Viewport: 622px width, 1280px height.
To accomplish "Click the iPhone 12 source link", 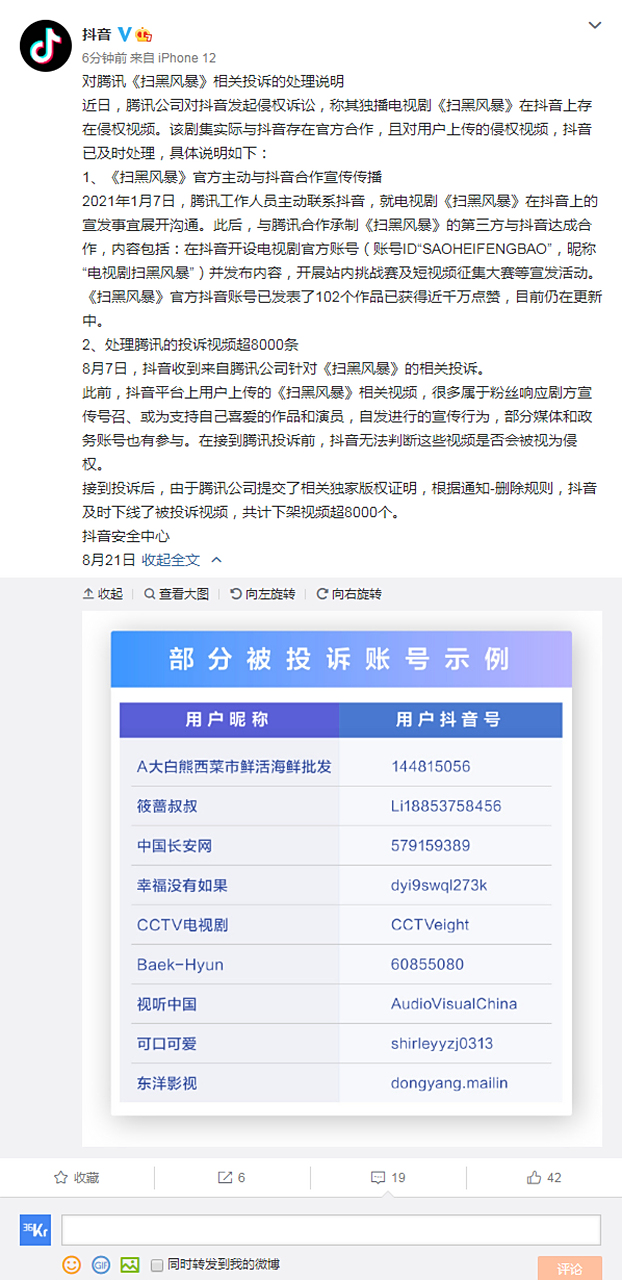I will coord(187,58).
